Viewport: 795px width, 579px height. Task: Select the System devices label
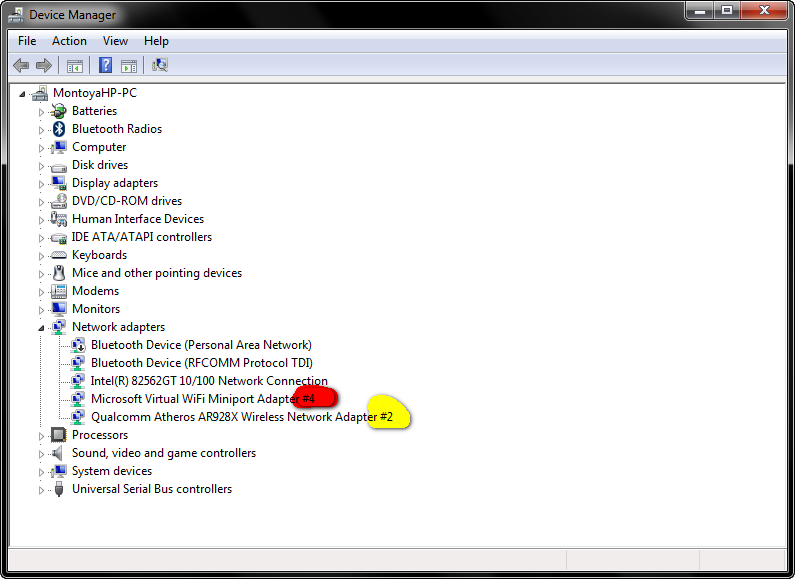pos(112,471)
